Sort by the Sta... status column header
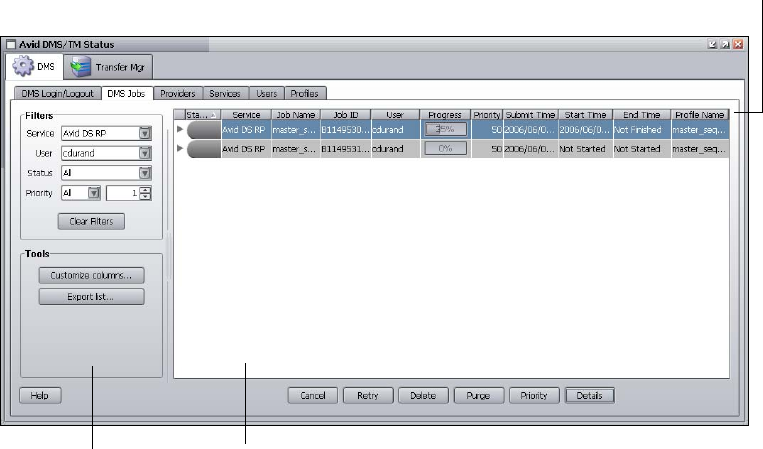The width and height of the screenshot is (763, 449). pyautogui.click(x=202, y=115)
